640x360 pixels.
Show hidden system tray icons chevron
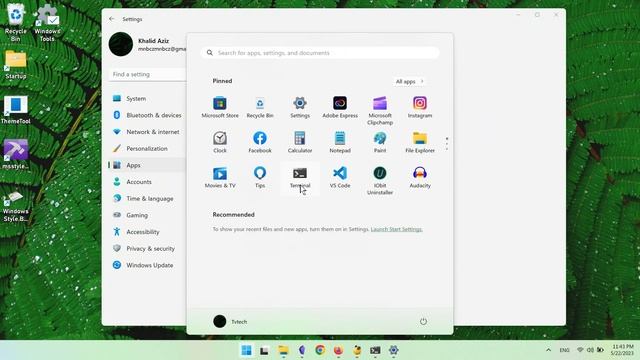coord(548,350)
